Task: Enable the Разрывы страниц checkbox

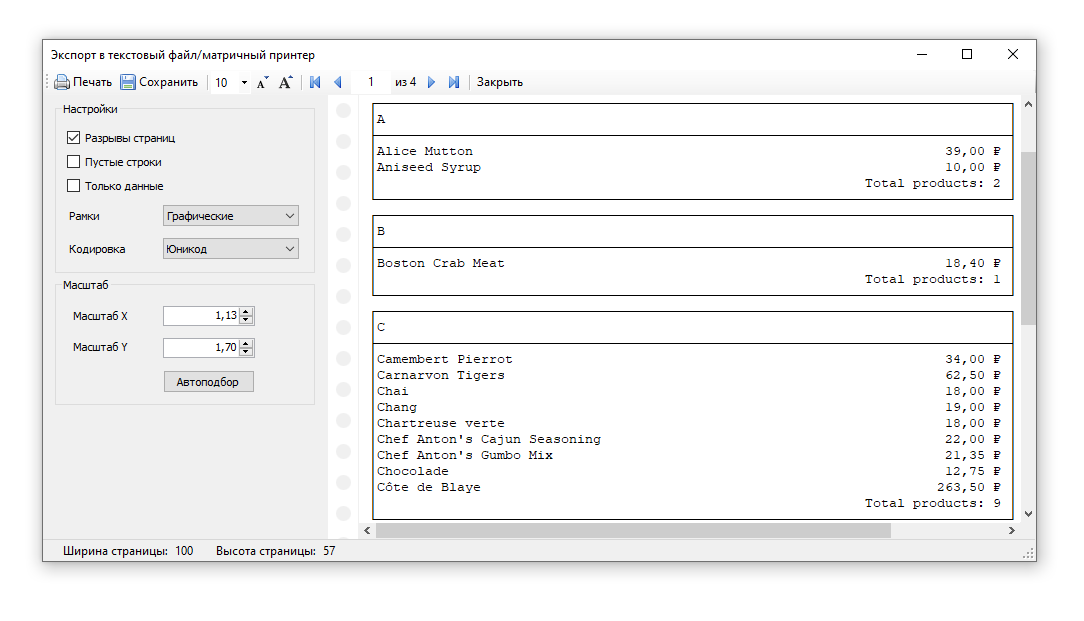Action: 73,138
